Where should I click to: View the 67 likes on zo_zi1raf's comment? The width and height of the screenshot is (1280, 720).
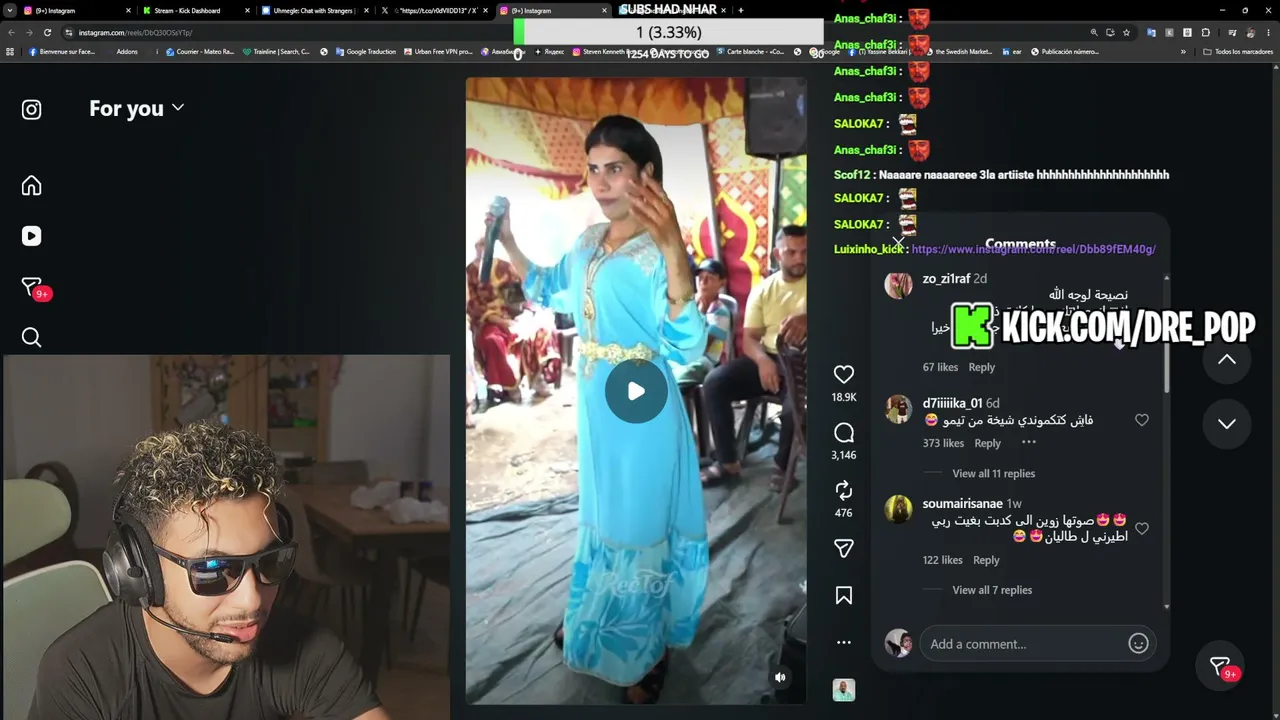[x=940, y=367]
